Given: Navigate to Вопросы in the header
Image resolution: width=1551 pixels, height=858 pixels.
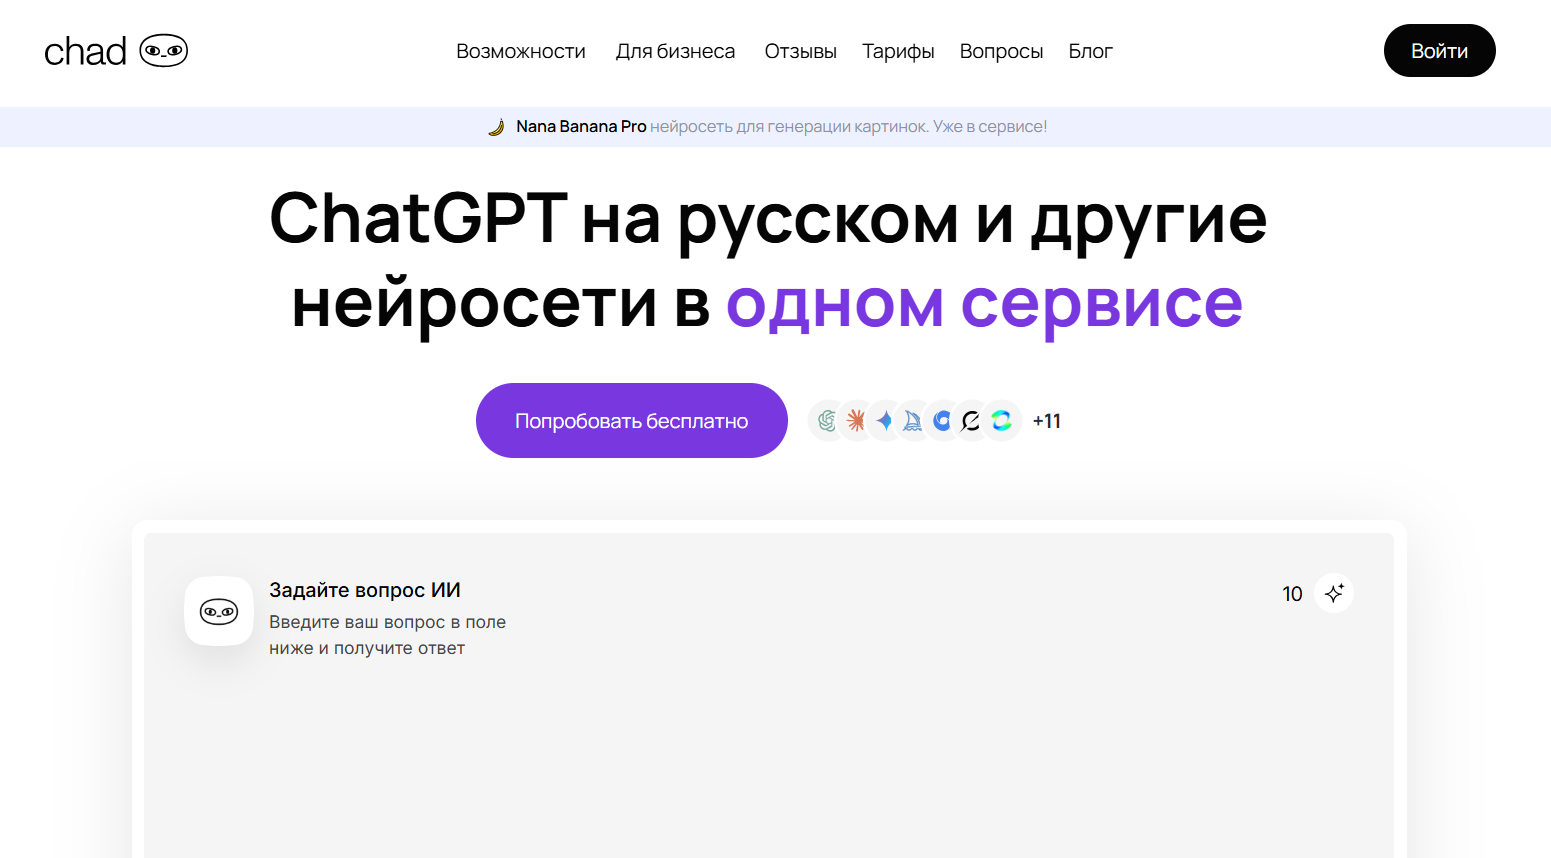Looking at the screenshot, I should coord(1001,51).
